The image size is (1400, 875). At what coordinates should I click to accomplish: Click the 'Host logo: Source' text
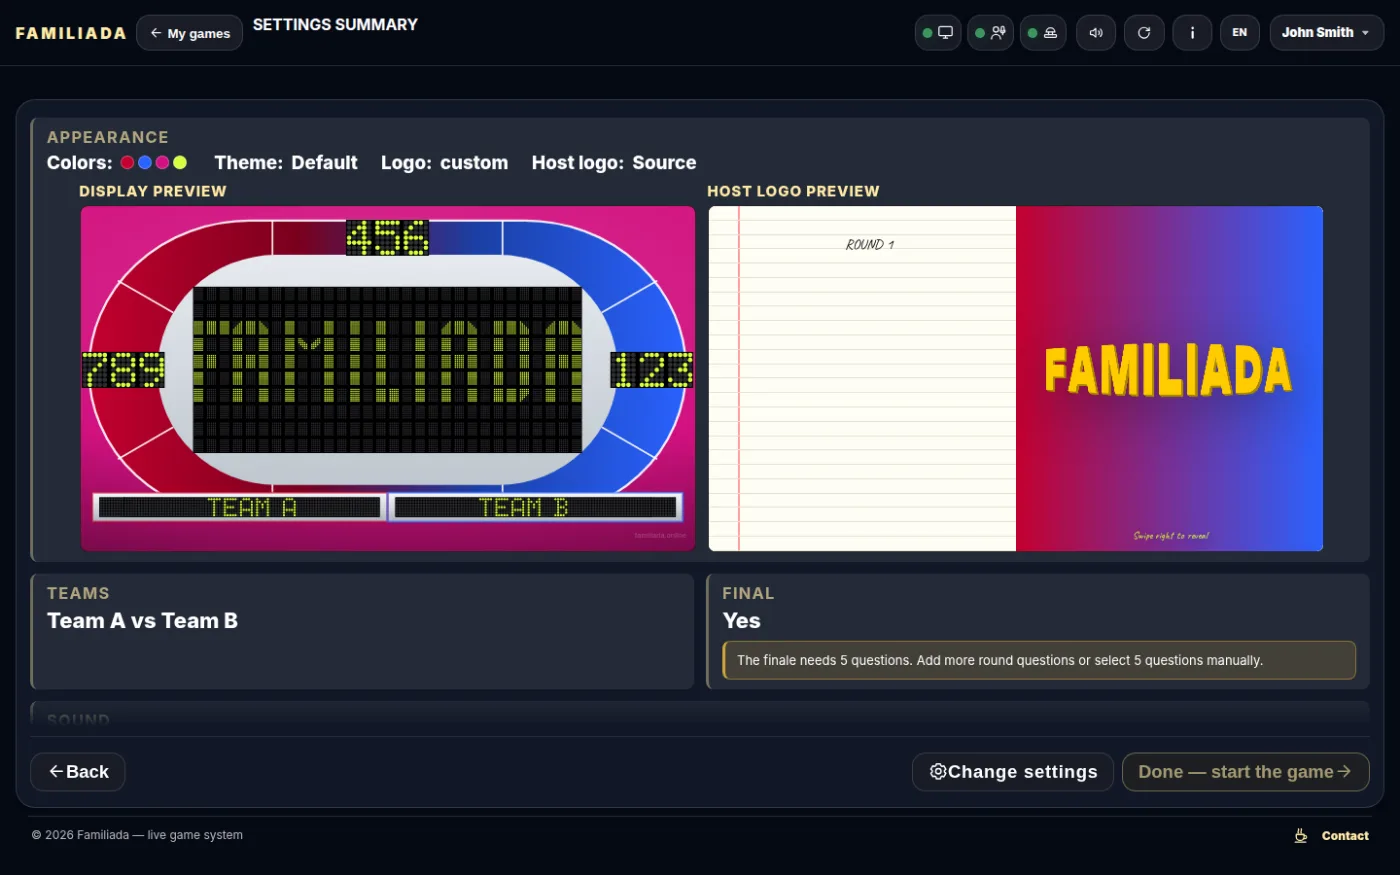614,163
